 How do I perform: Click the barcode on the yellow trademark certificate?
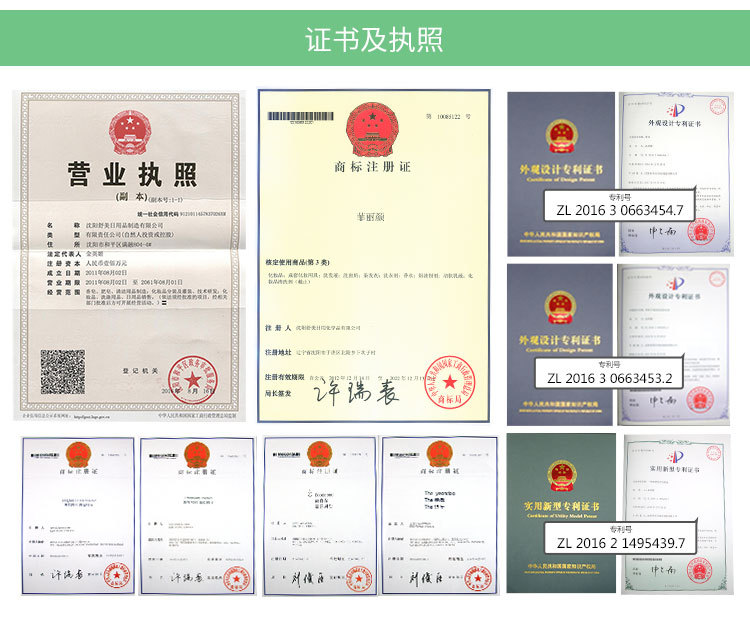(300, 116)
